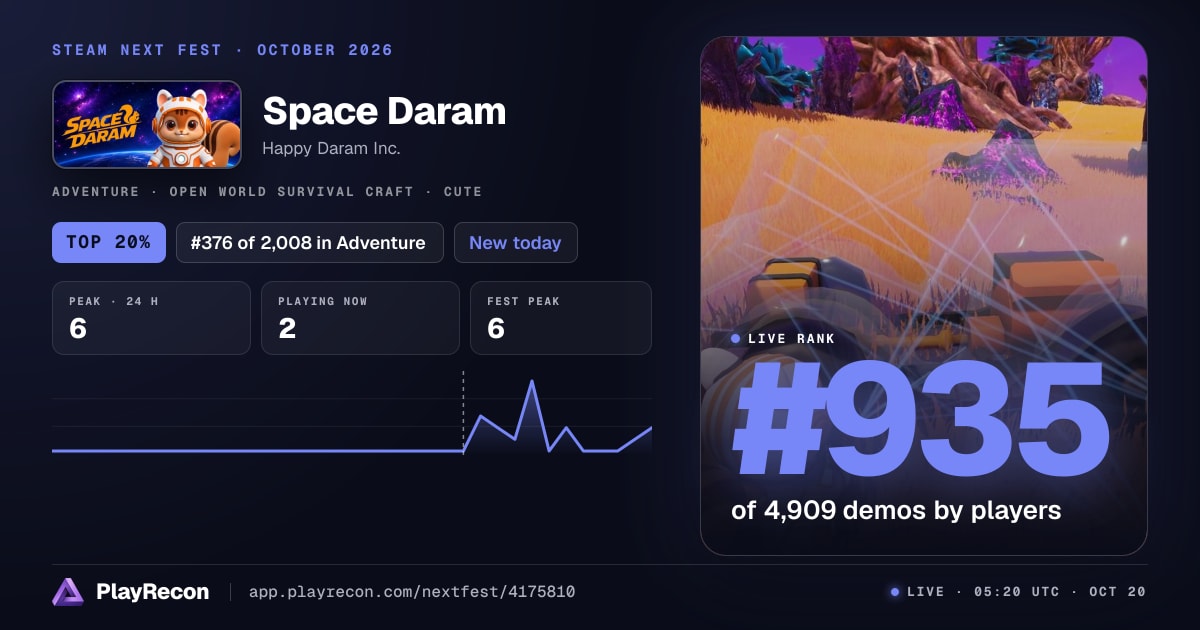This screenshot has height=630, width=1200.
Task: Click the New today badge
Action: click(x=515, y=242)
